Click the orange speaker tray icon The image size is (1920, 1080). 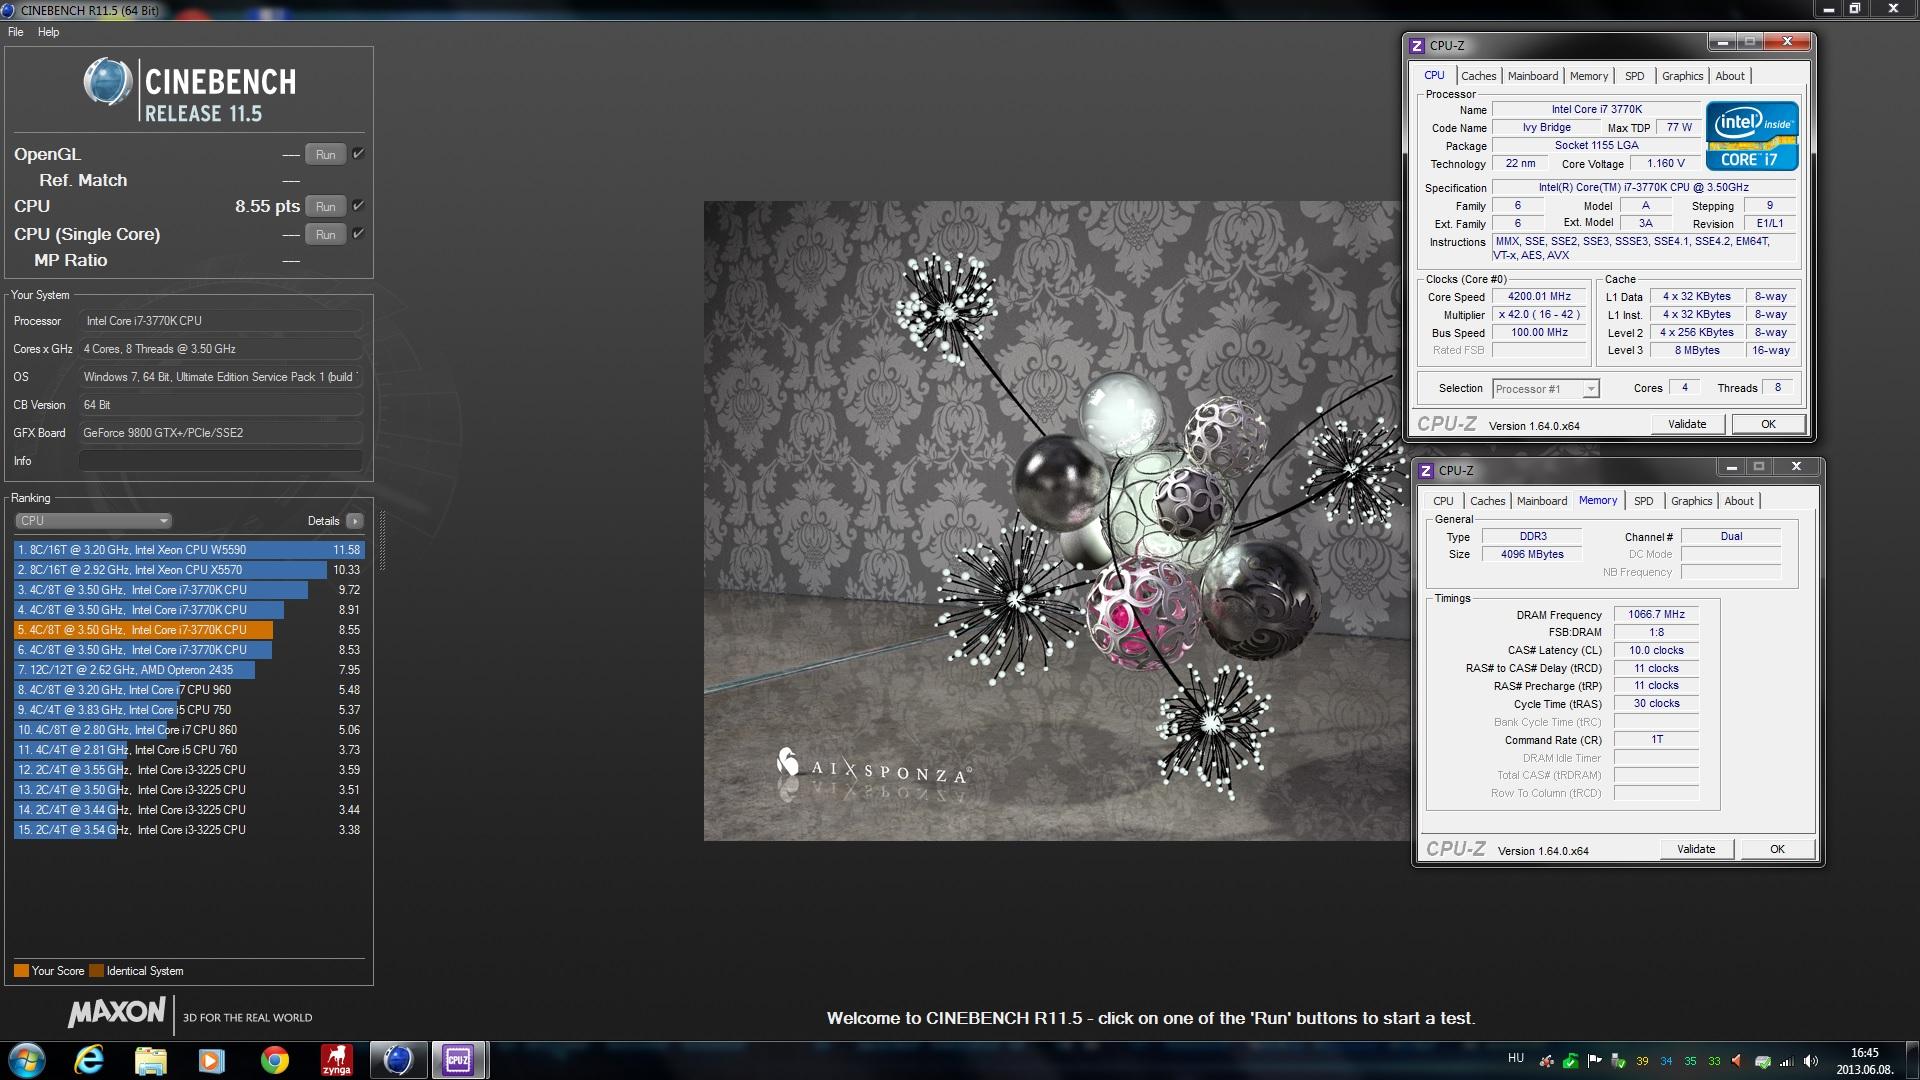[1737, 1061]
